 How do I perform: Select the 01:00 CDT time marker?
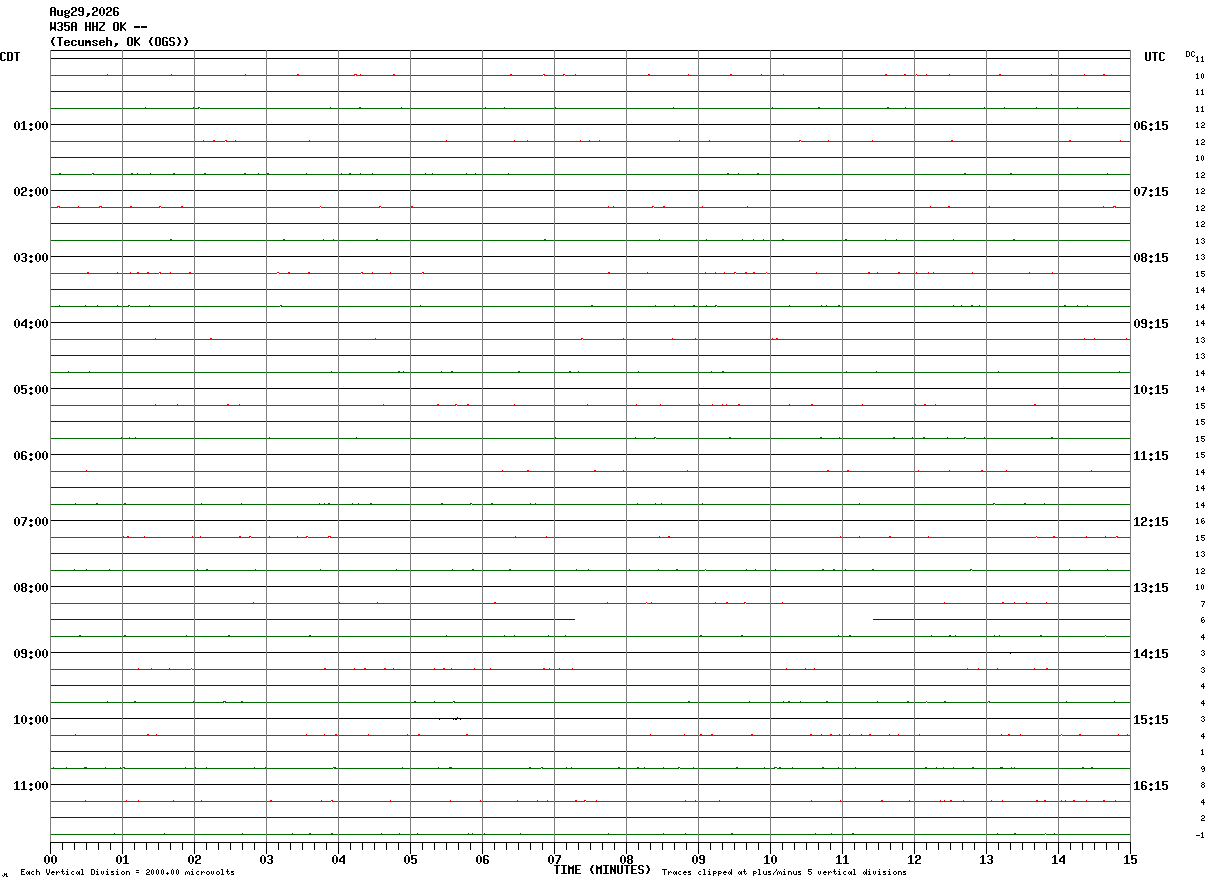click(30, 125)
